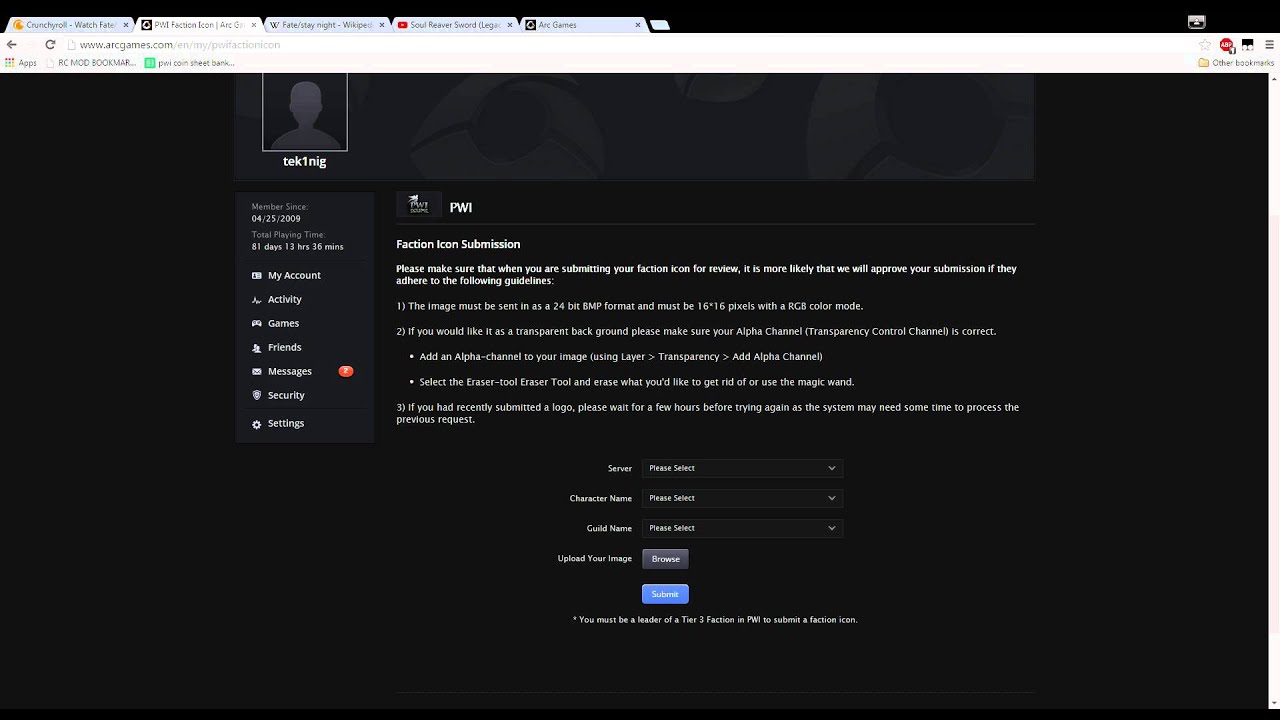Image resolution: width=1280 pixels, height=720 pixels.
Task: Open Settings using the gear icon
Action: click(257, 423)
